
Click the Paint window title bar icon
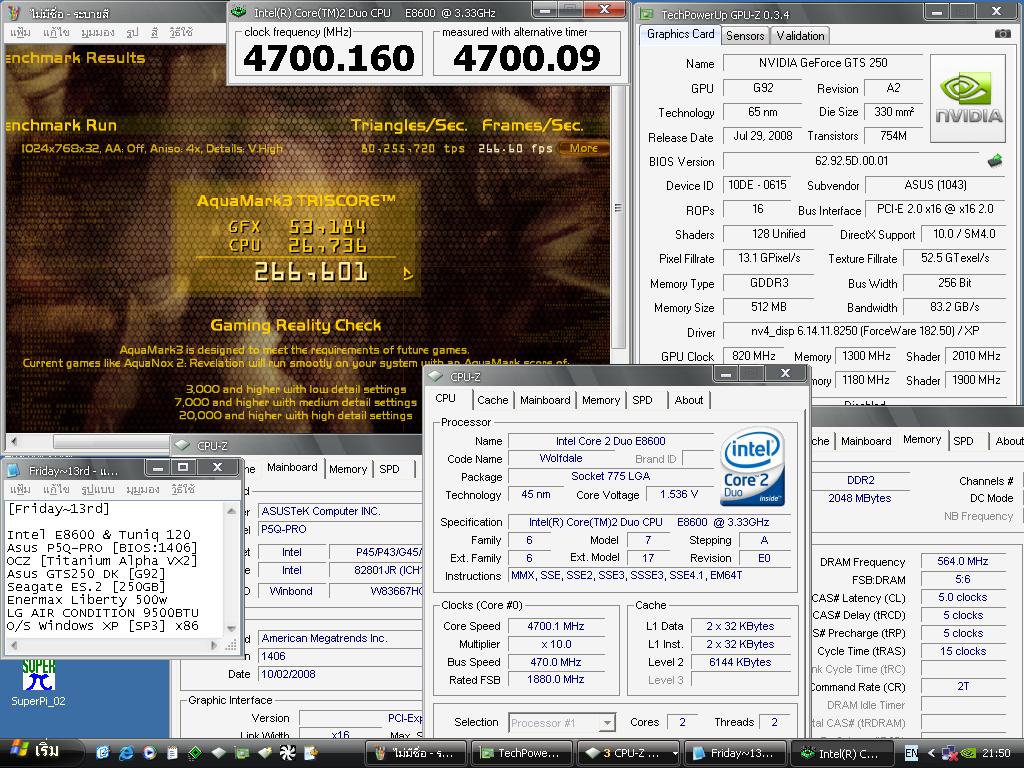point(16,13)
